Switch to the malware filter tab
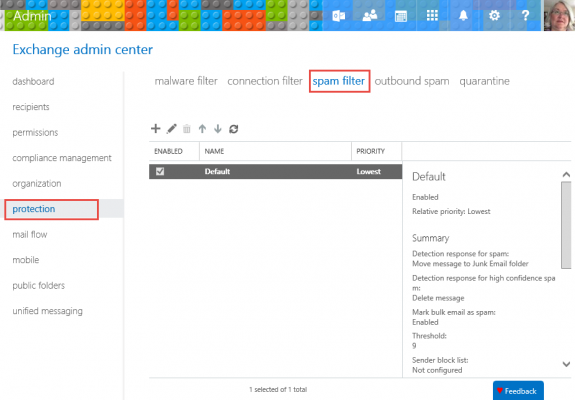Screen dimensions: 575x400 pos(186,81)
